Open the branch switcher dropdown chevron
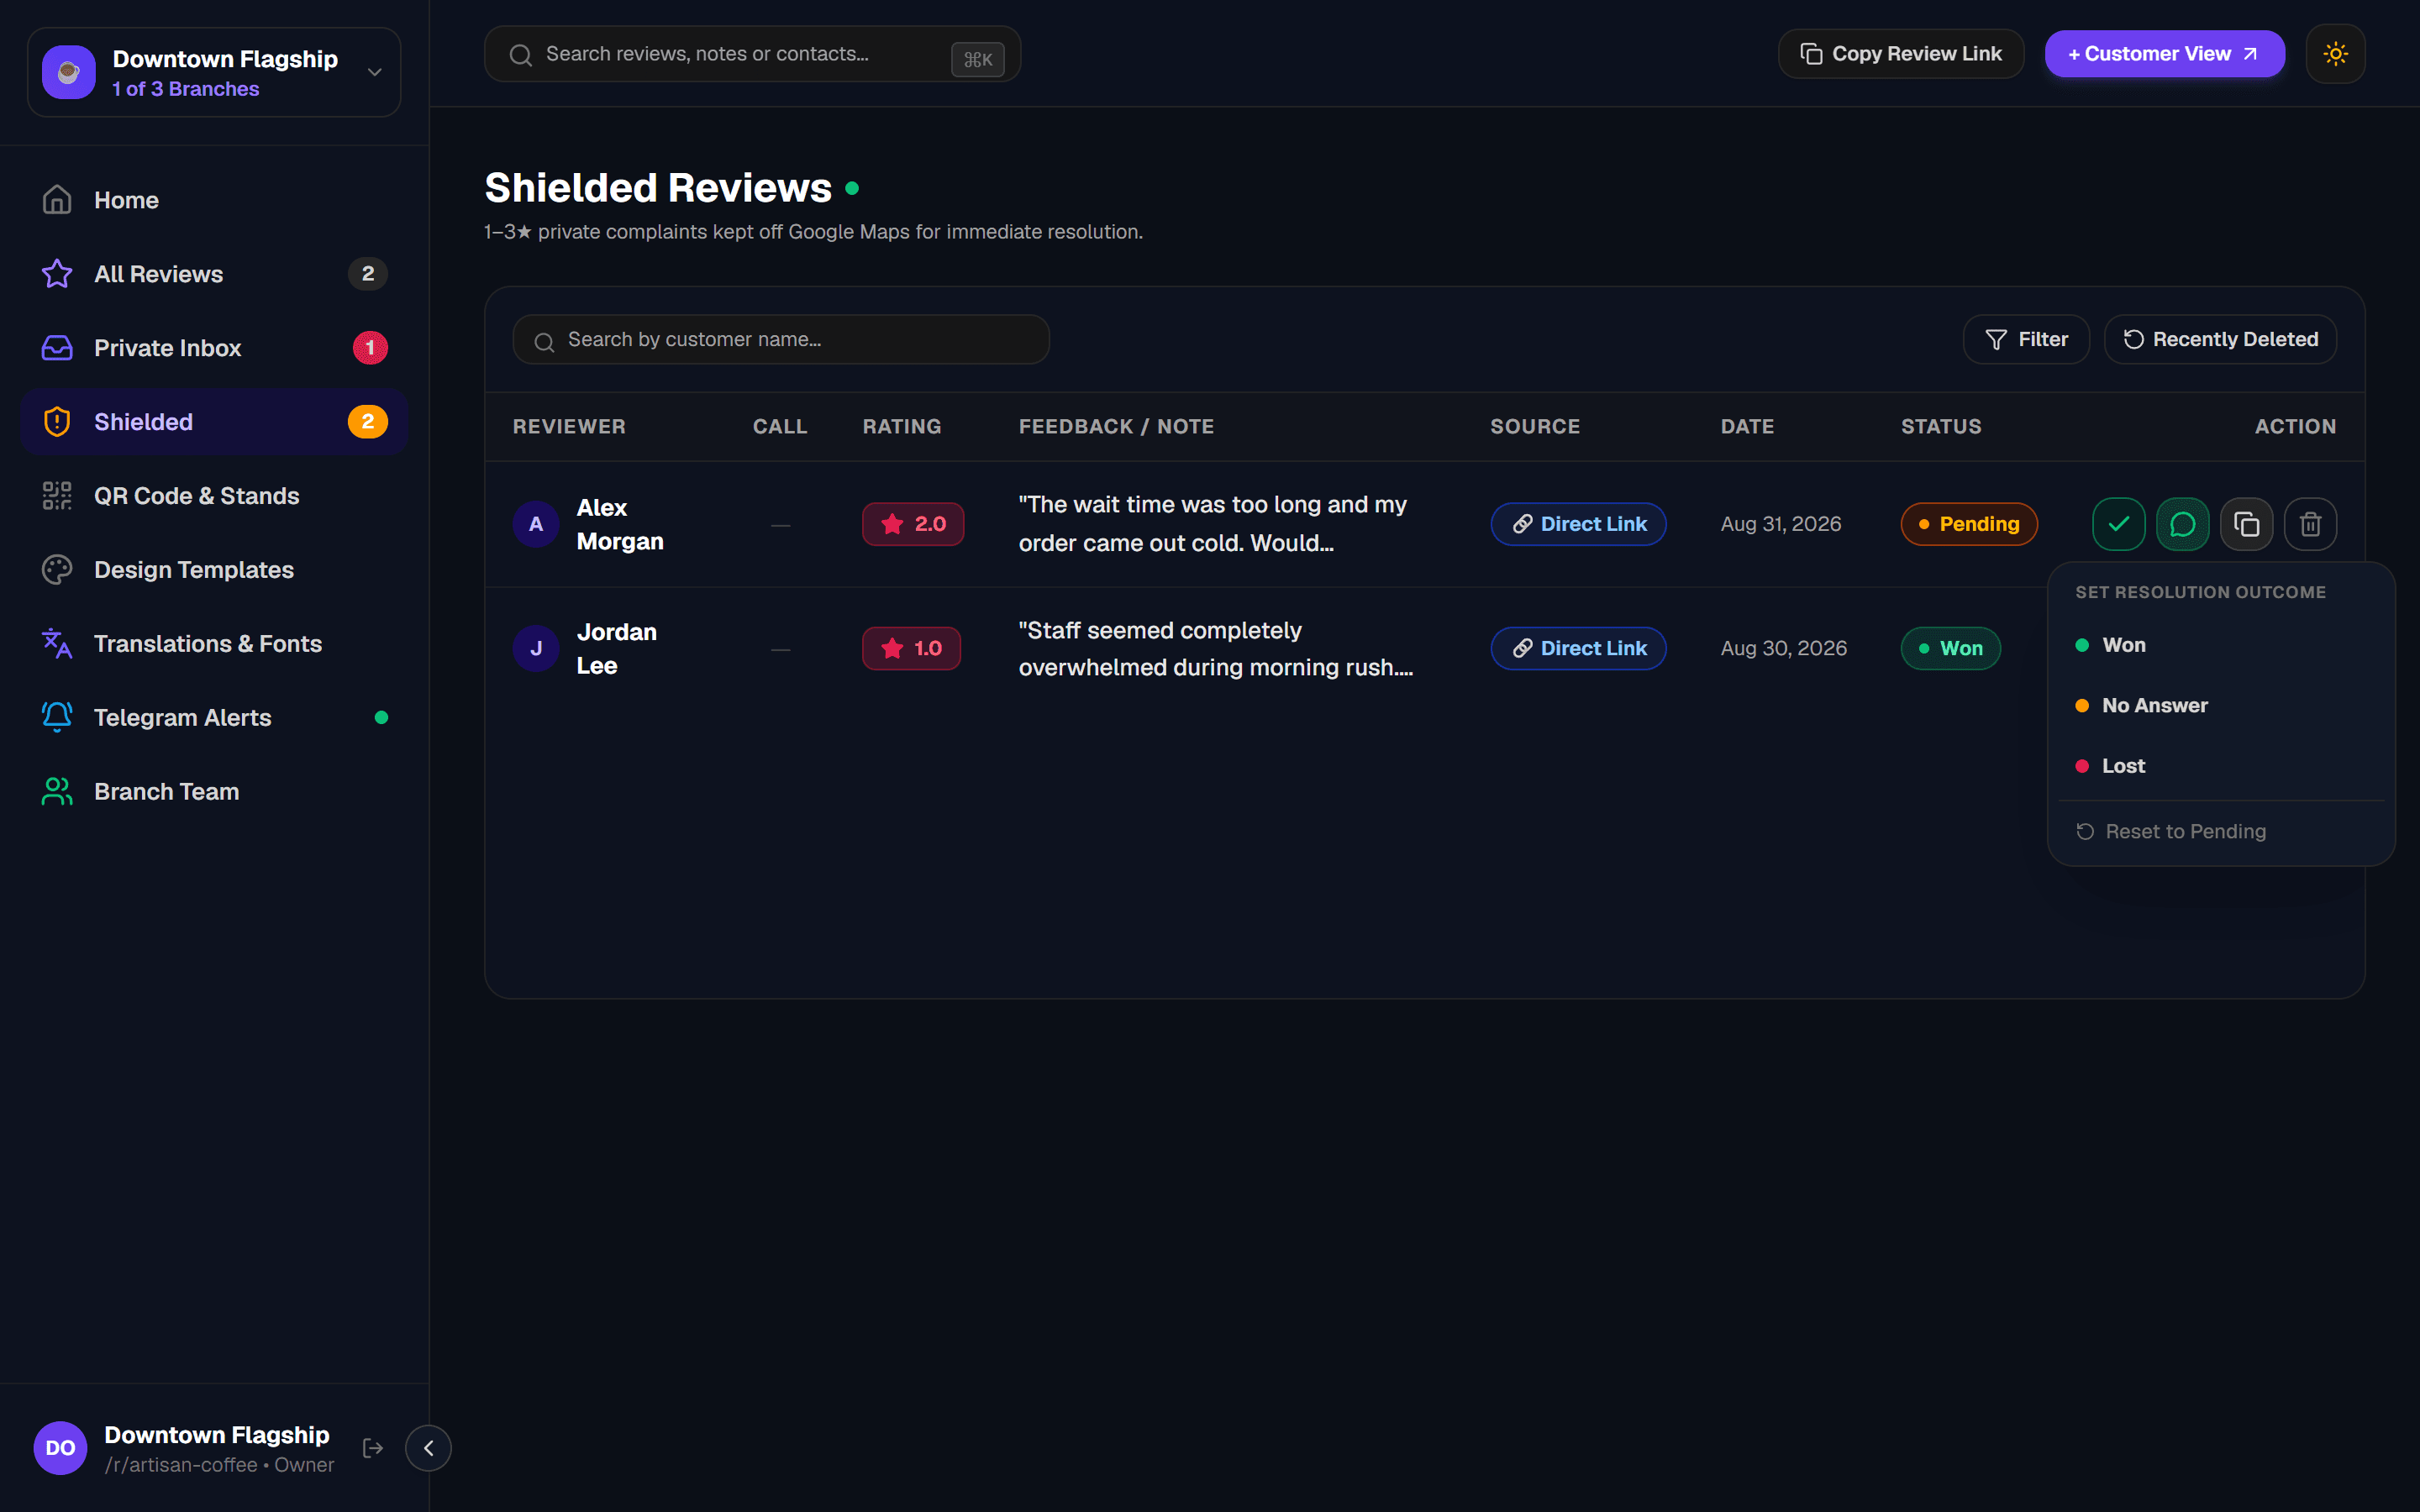The height and width of the screenshot is (1512, 2420). (375, 72)
